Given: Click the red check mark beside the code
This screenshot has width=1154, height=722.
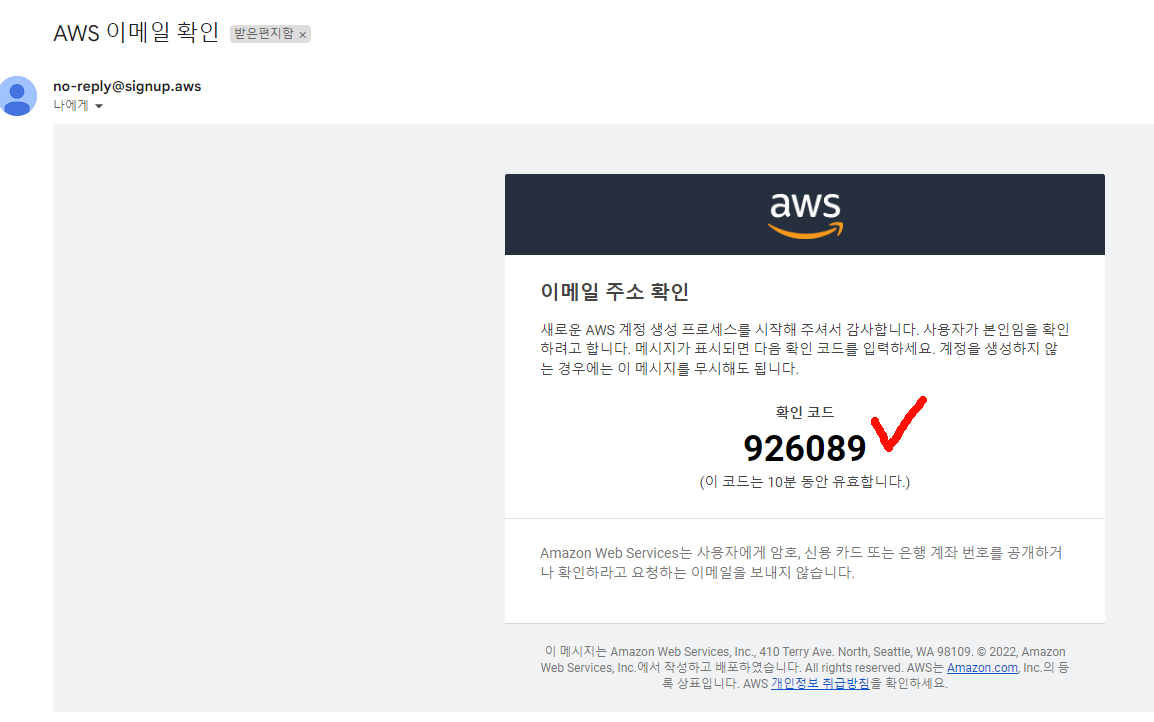Looking at the screenshot, I should tap(898, 423).
